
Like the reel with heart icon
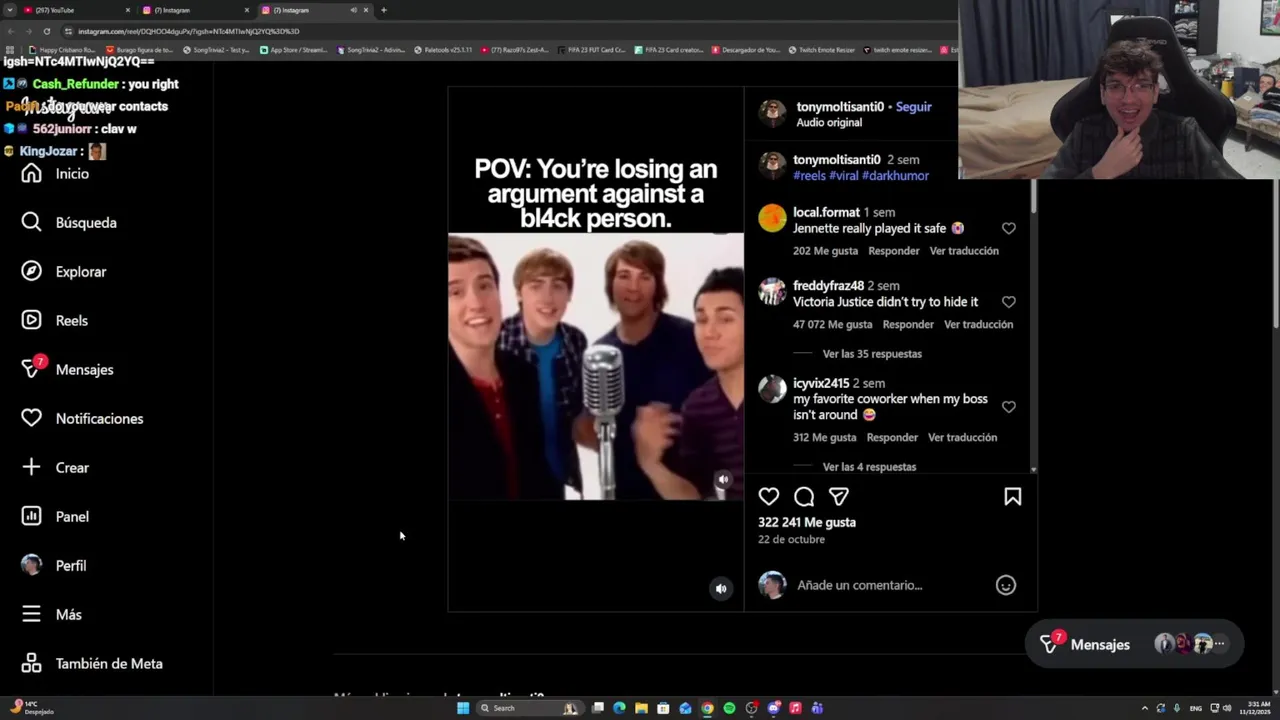(769, 497)
